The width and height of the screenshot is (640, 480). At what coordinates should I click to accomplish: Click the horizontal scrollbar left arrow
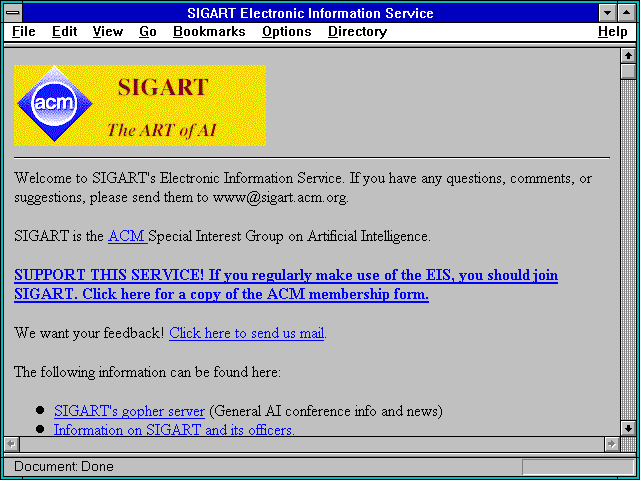pos(12,444)
